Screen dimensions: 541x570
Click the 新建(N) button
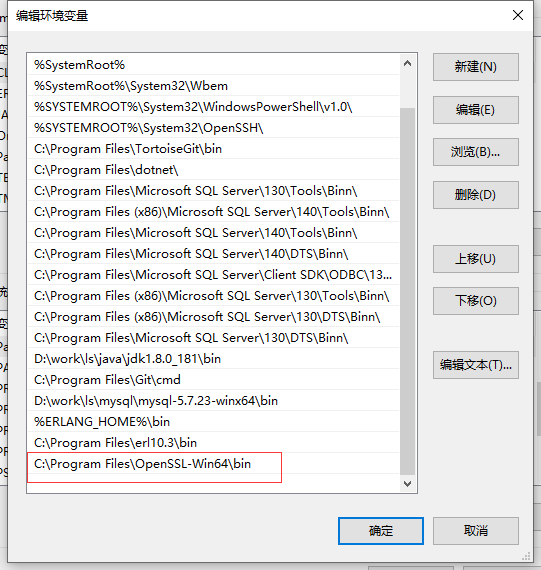(x=476, y=67)
